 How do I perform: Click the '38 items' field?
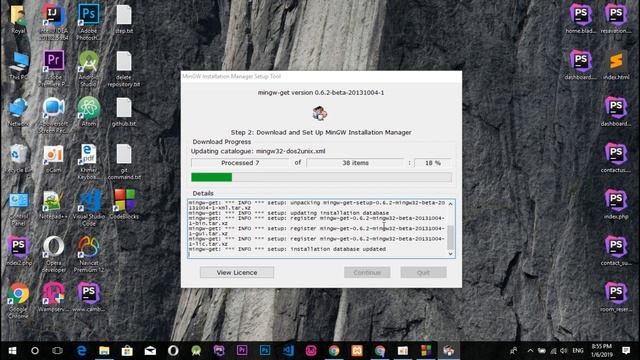(355, 163)
